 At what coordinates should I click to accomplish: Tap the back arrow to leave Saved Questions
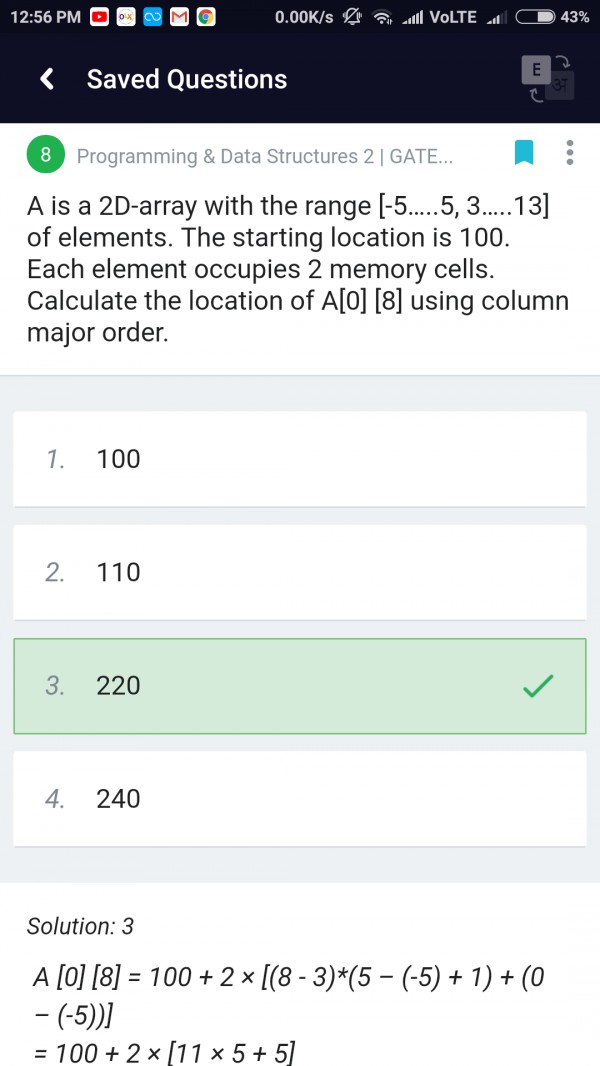[x=43, y=79]
